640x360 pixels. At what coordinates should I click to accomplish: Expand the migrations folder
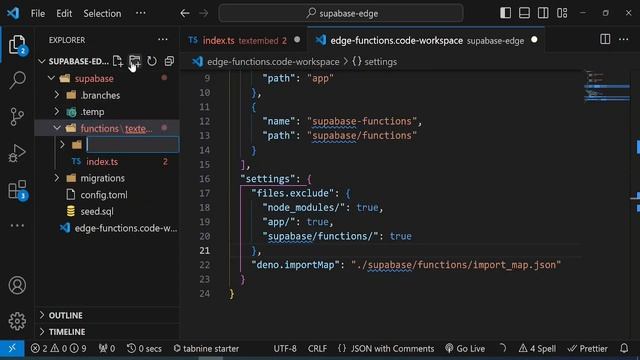[x=57, y=178]
